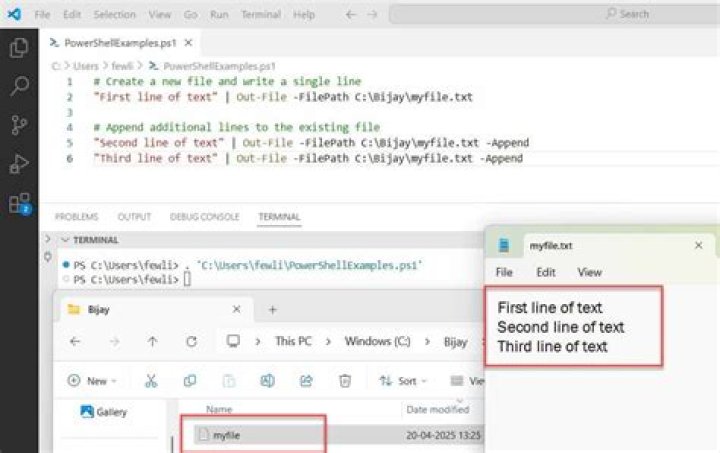Select Gallery in the navigation pane
Screen dimensions: 720x453
(104, 412)
